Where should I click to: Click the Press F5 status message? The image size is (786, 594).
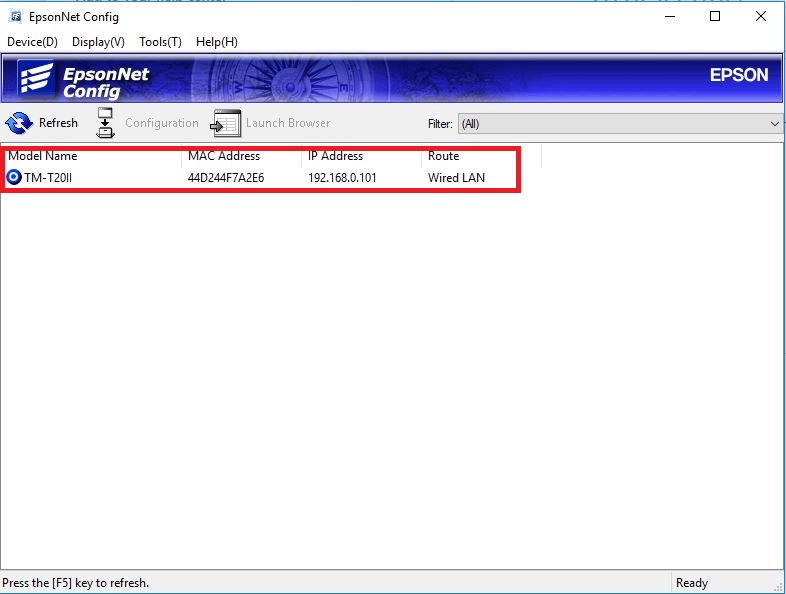click(76, 582)
